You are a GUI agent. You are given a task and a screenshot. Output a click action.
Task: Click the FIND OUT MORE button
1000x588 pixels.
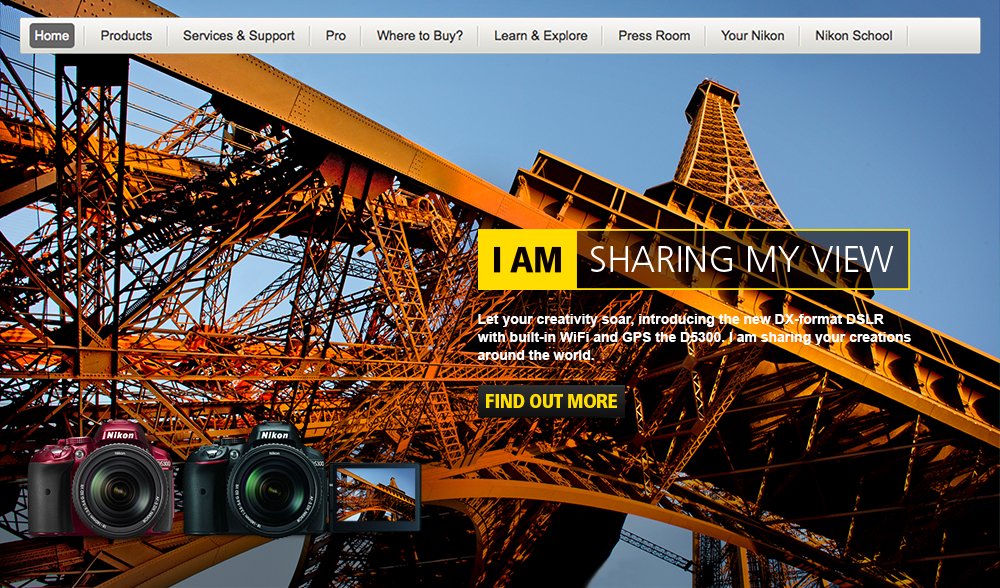pos(551,401)
